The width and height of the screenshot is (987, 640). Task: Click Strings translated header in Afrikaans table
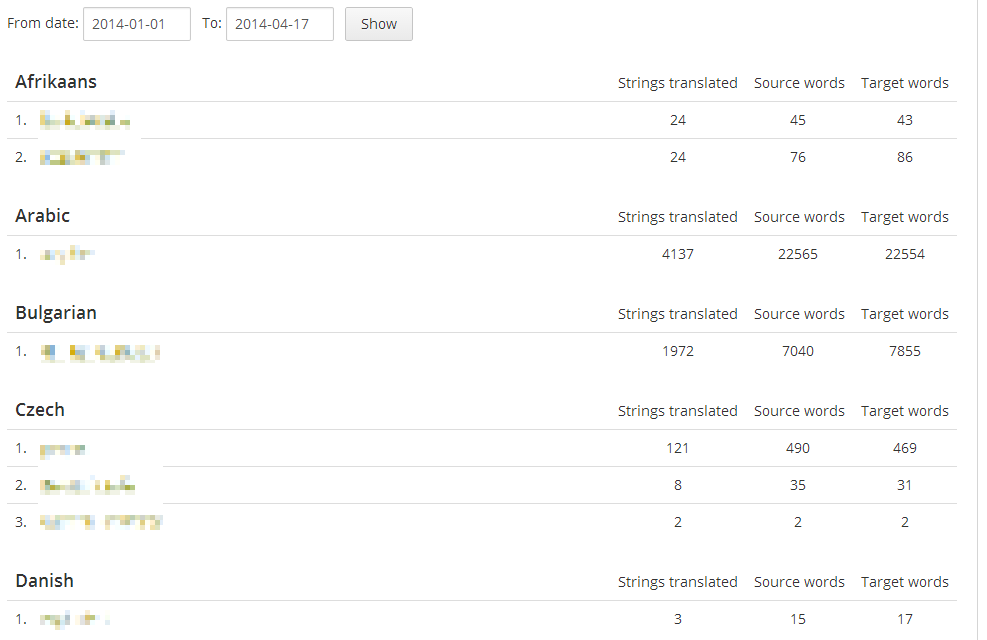[x=677, y=83]
